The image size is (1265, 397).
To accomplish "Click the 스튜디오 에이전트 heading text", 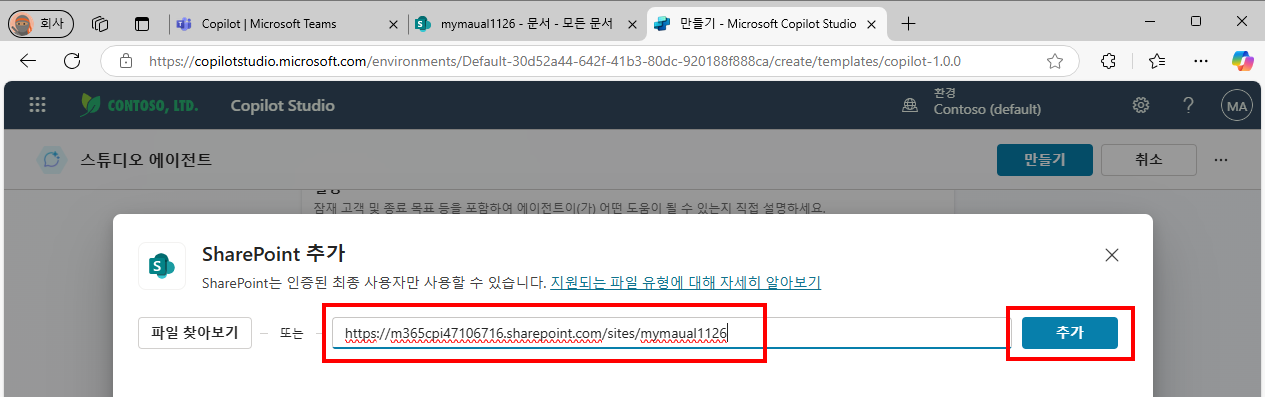I will pyautogui.click(x=146, y=160).
